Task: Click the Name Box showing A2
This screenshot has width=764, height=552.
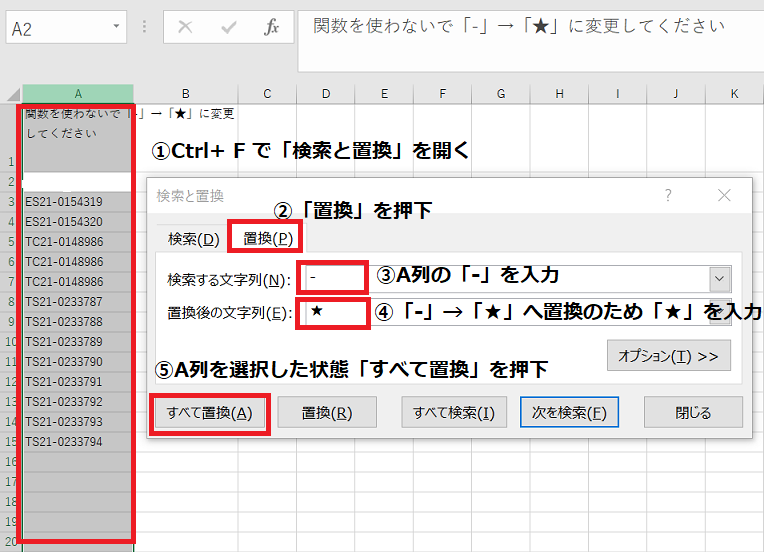Action: [66, 27]
